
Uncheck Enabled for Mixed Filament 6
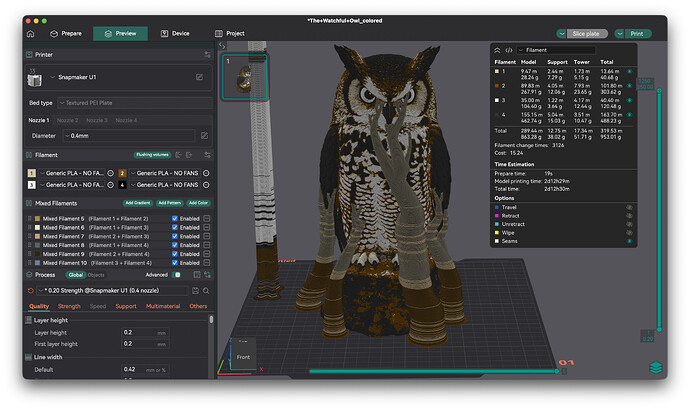point(175,228)
